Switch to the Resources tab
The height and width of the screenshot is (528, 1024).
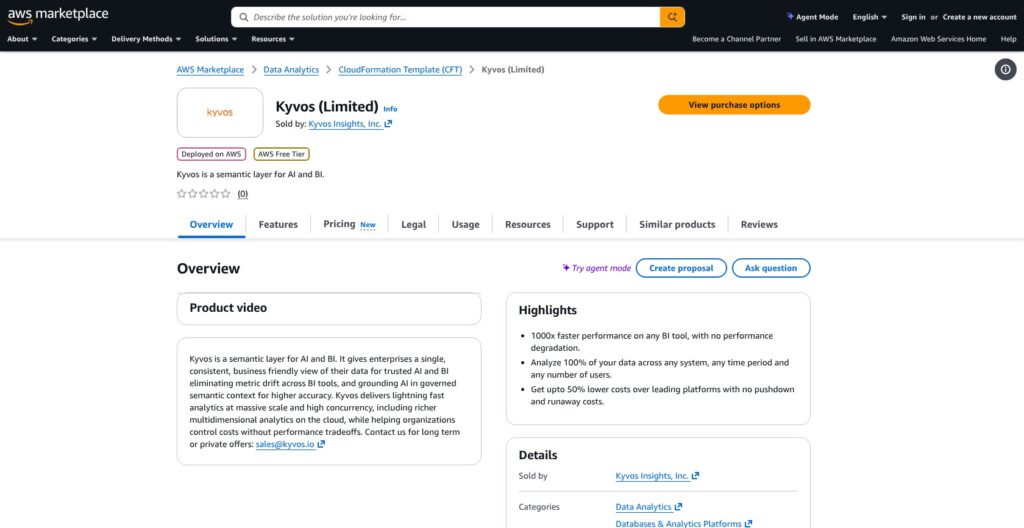528,224
